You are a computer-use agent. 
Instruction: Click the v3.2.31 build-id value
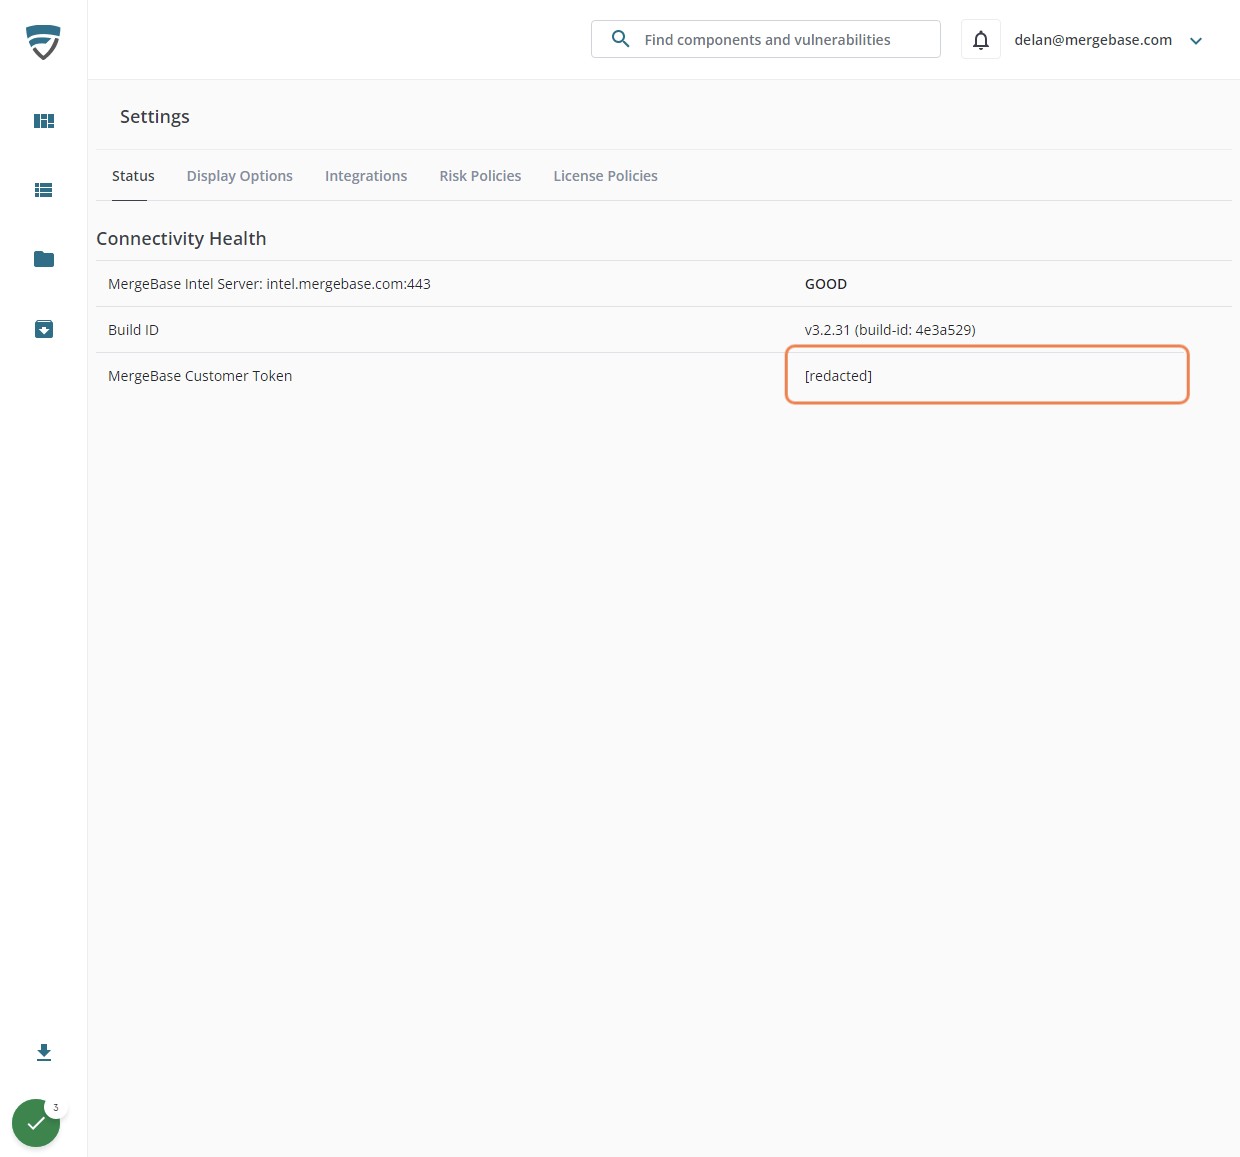(x=890, y=330)
